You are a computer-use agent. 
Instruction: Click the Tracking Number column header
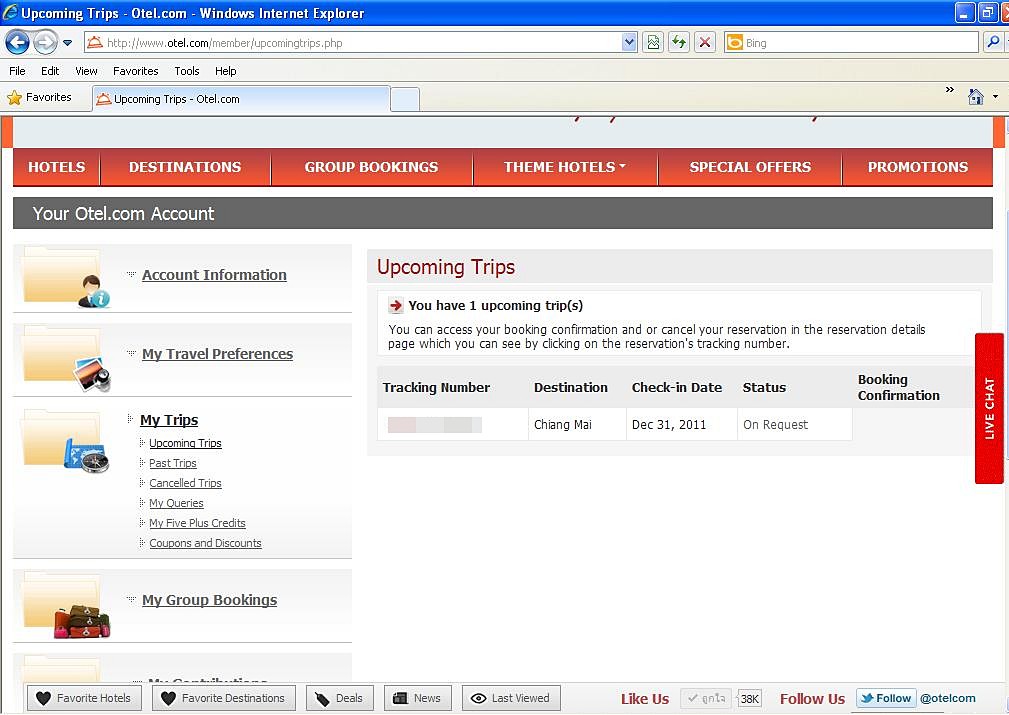point(436,387)
